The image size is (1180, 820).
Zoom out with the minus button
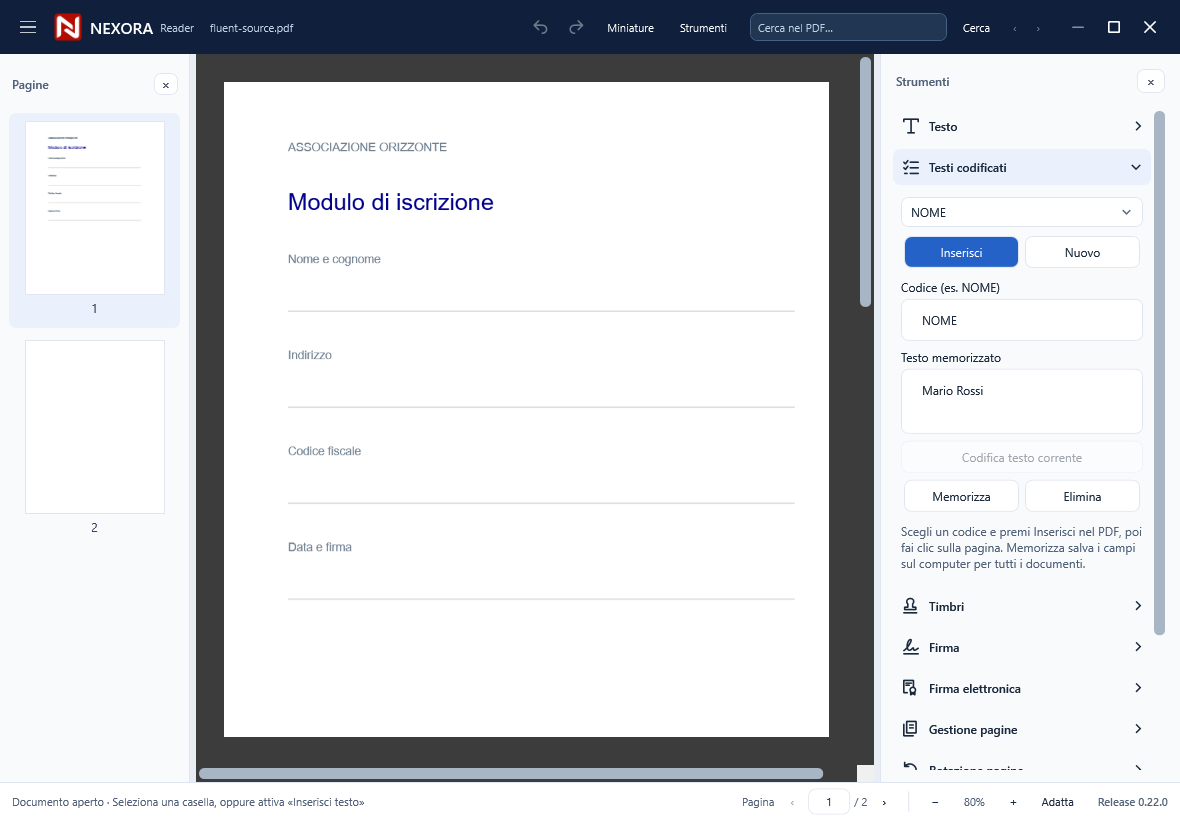(x=935, y=802)
